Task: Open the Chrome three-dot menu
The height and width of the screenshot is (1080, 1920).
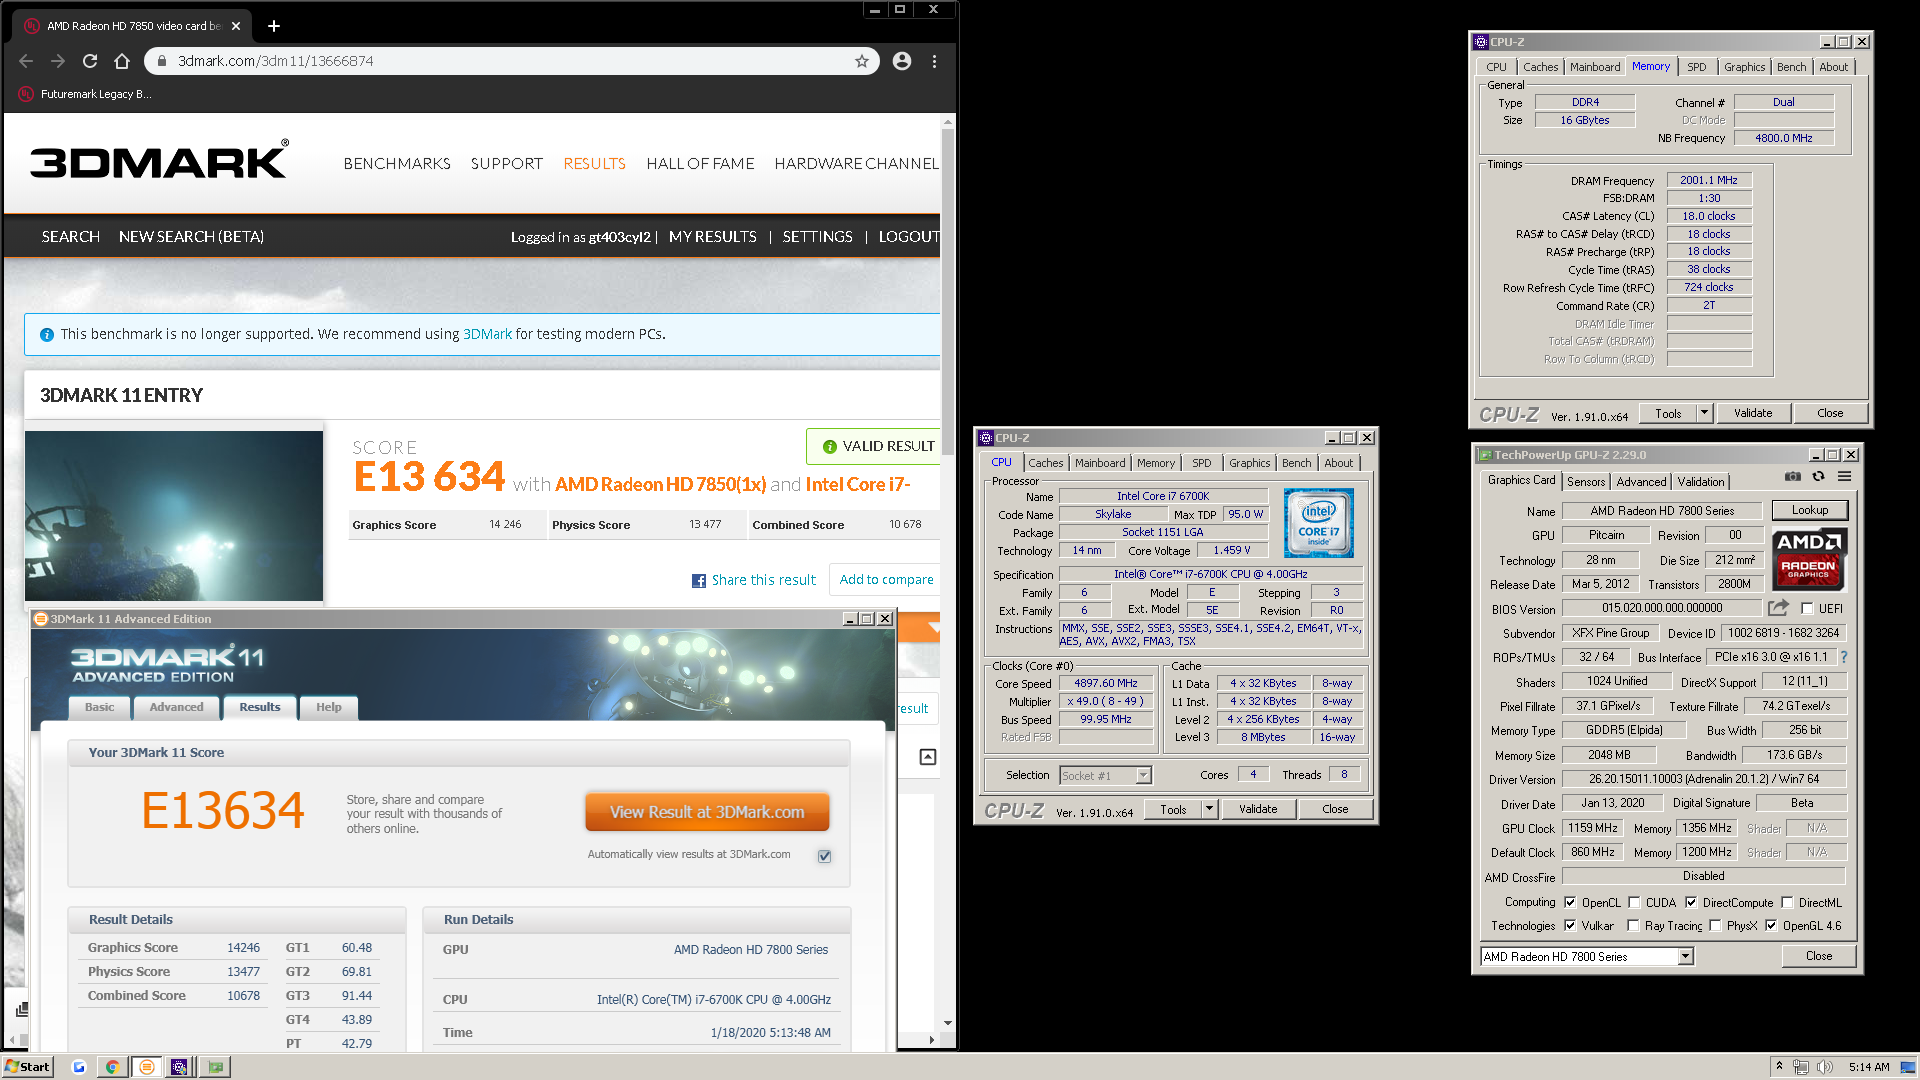Action: click(x=934, y=61)
